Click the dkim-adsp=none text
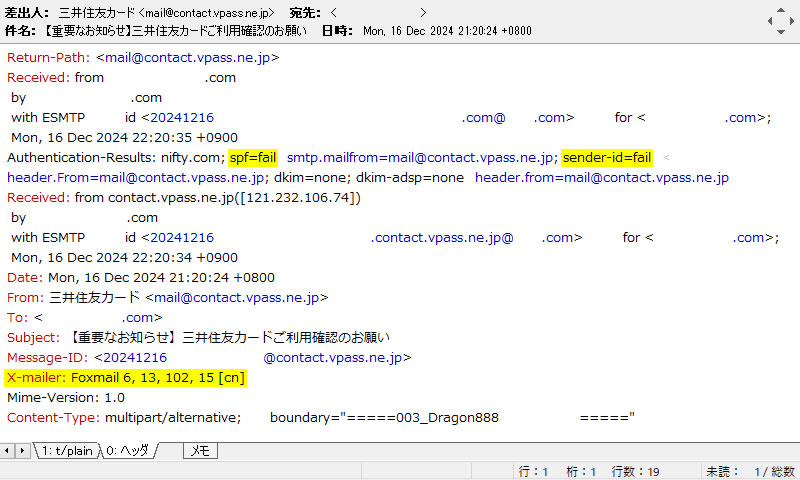The image size is (800, 480). (x=410, y=178)
